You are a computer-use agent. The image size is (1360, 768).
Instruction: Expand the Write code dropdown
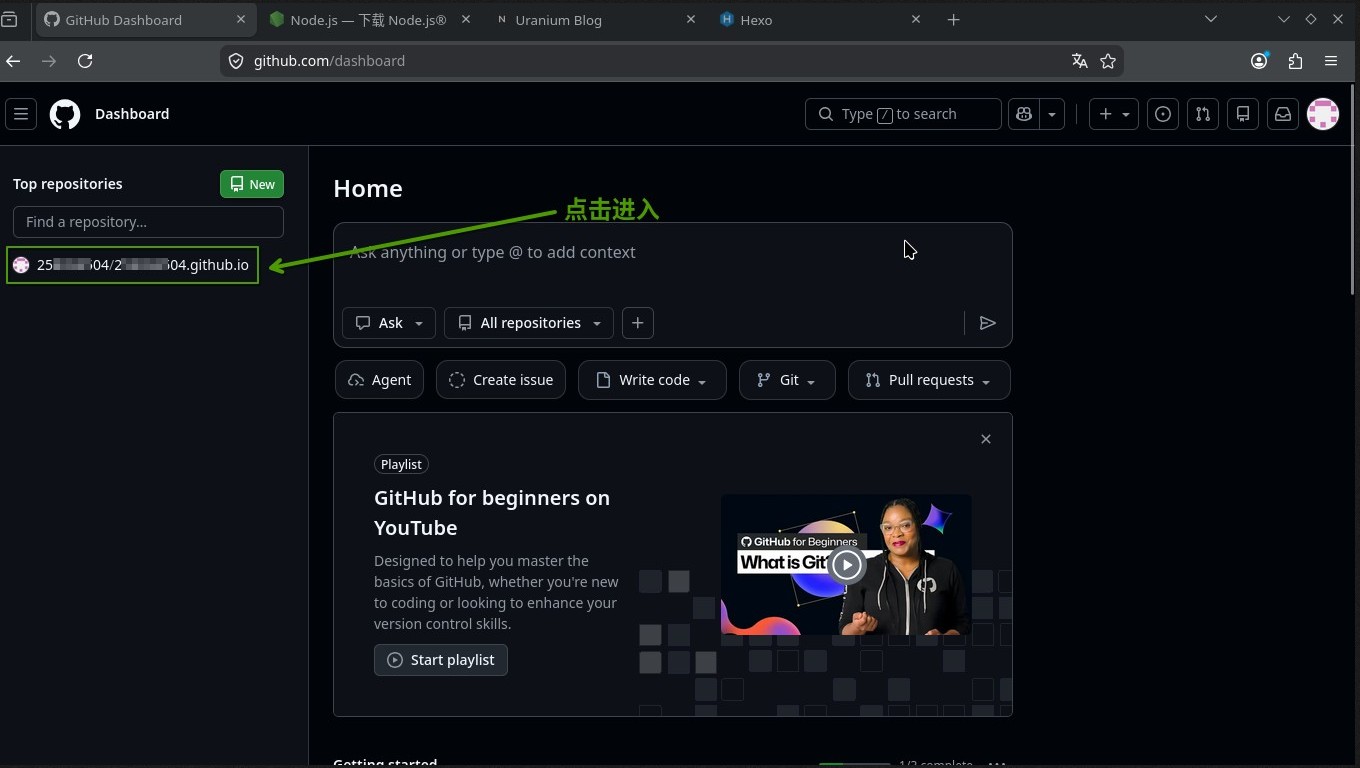[652, 380]
